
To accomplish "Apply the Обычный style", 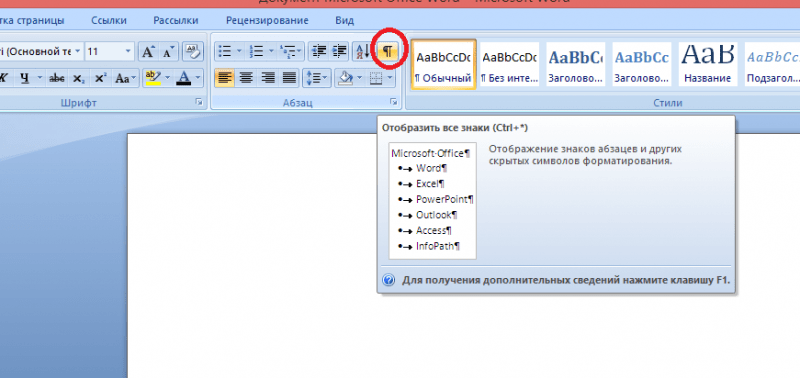I will [x=443, y=64].
